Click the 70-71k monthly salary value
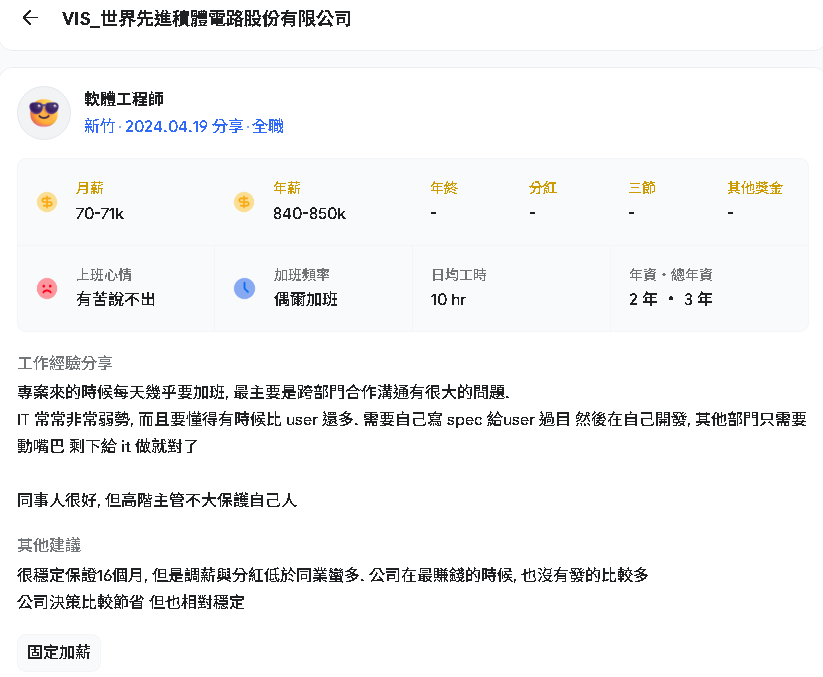This screenshot has height=677, width=823. click(100, 214)
